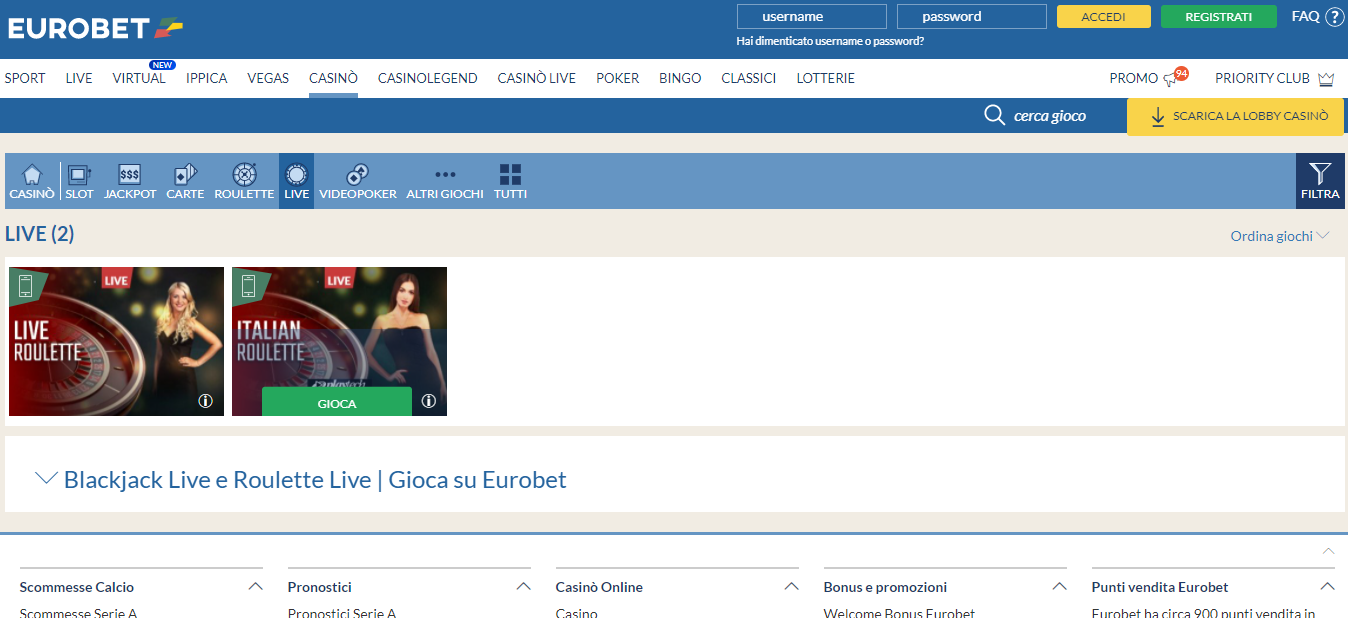Collapse the Punti vendita Eurobet section
Image resolution: width=1348 pixels, height=618 pixels.
(1328, 587)
